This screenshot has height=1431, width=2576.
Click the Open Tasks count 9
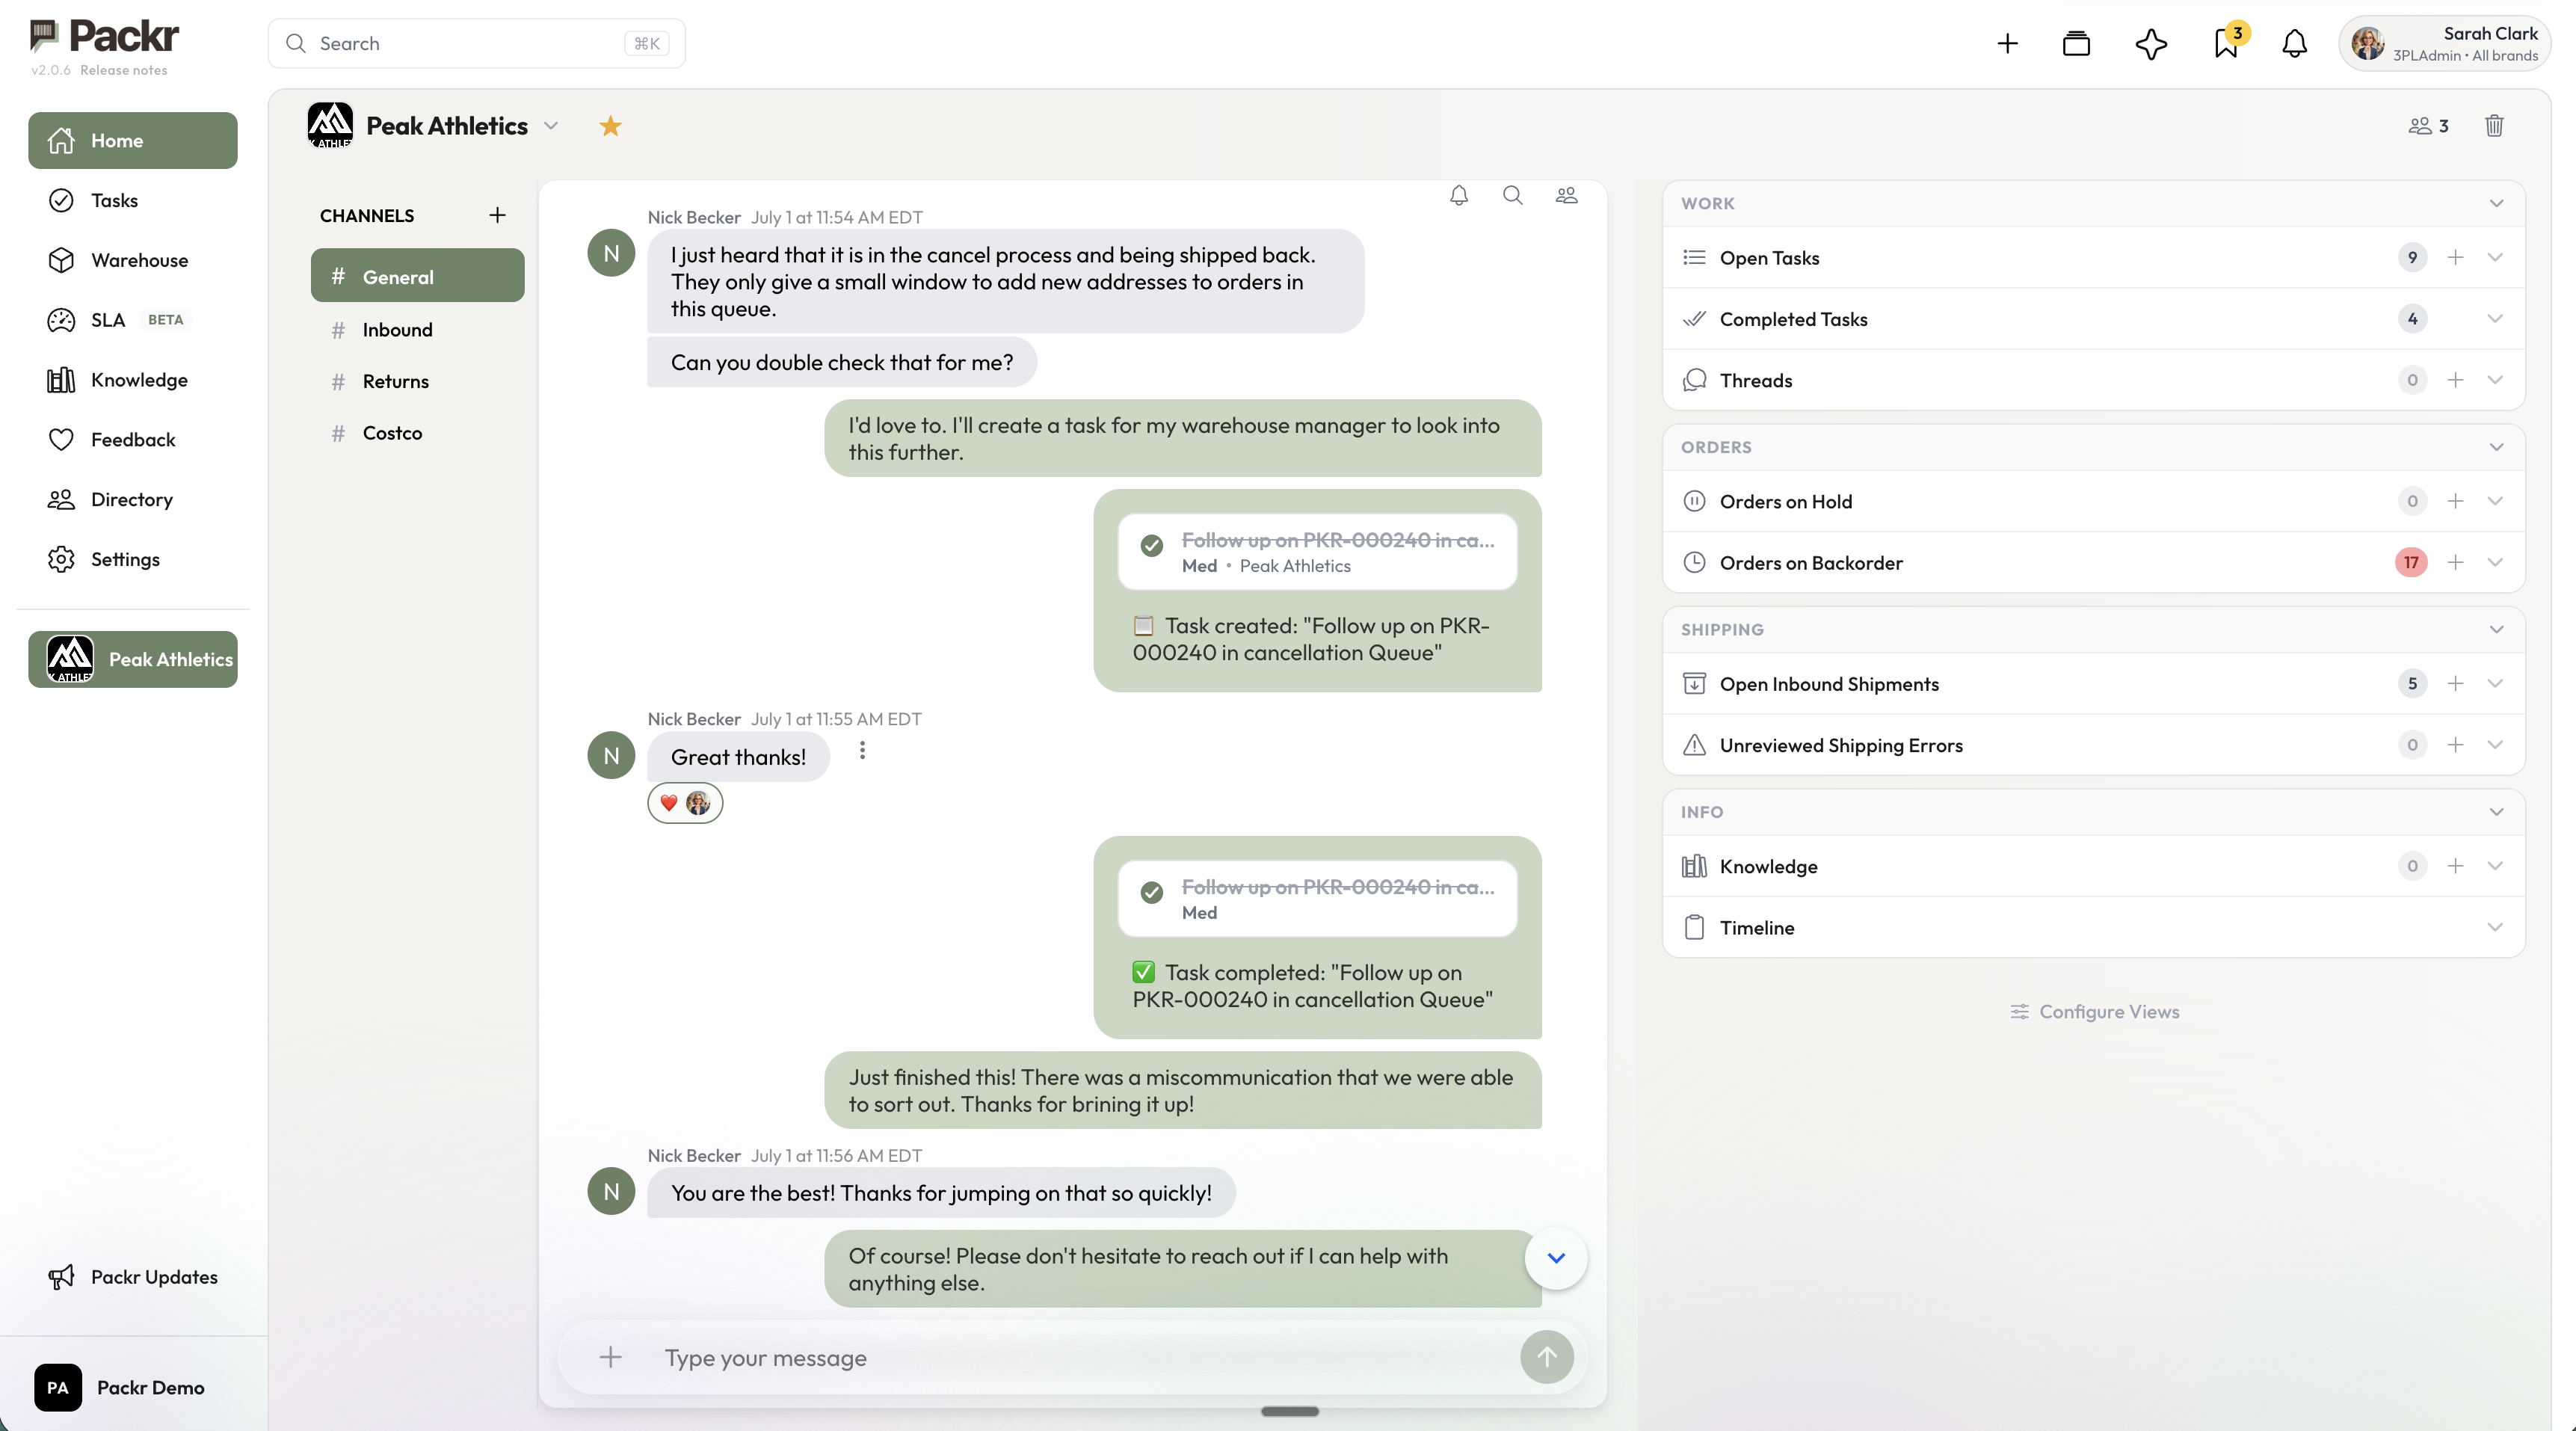pos(2412,258)
